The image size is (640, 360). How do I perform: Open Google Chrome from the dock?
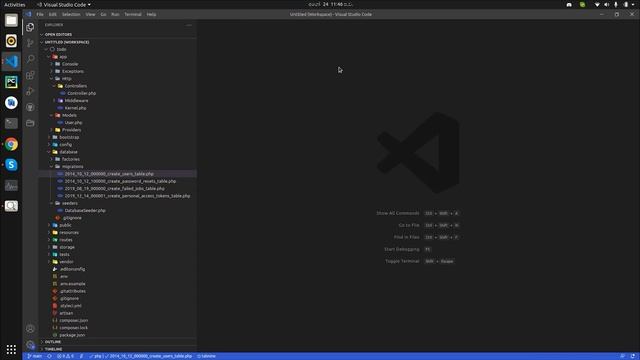tap(11, 144)
